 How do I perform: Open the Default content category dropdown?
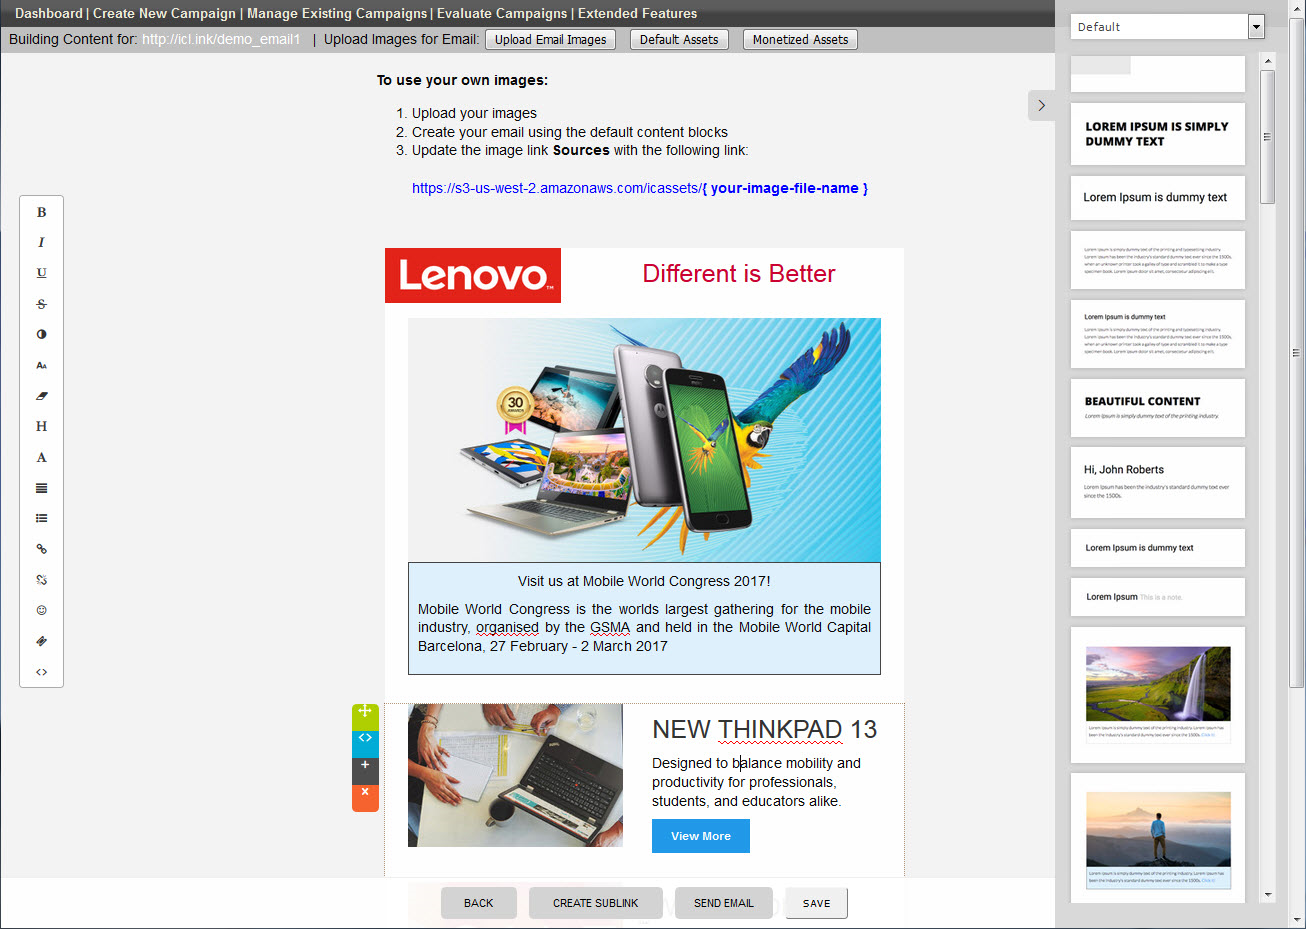[x=1167, y=27]
